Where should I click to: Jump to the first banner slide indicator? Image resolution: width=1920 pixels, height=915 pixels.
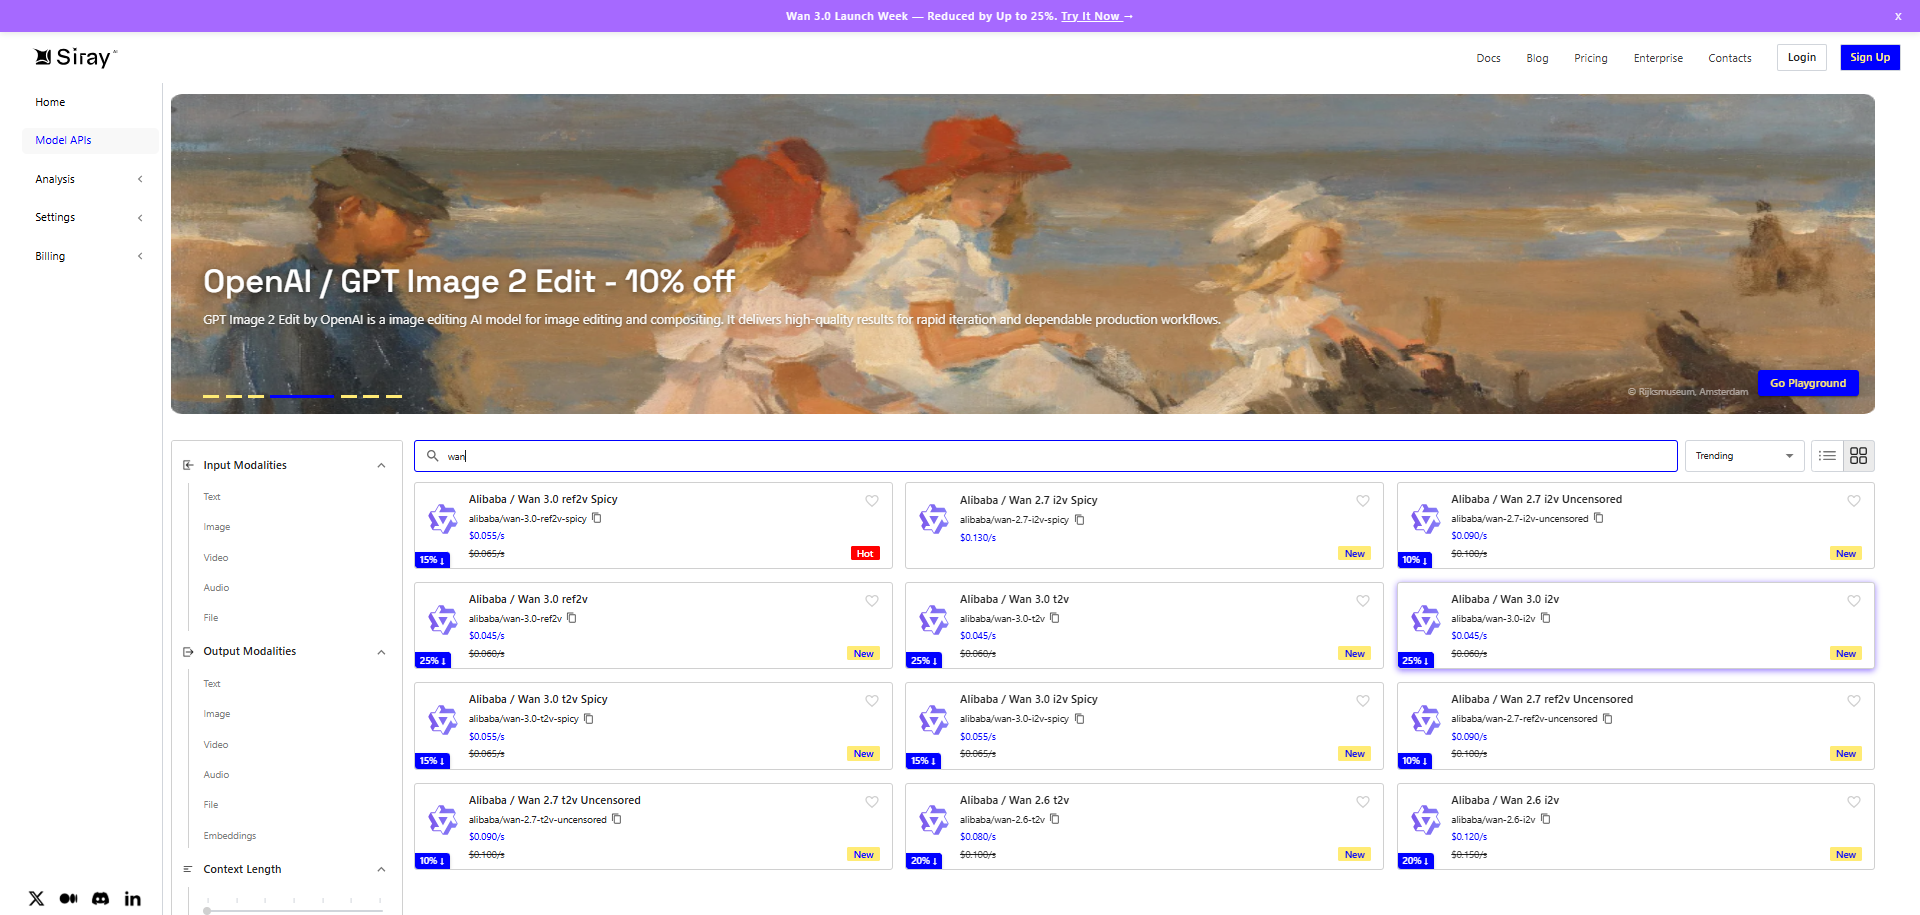point(211,396)
